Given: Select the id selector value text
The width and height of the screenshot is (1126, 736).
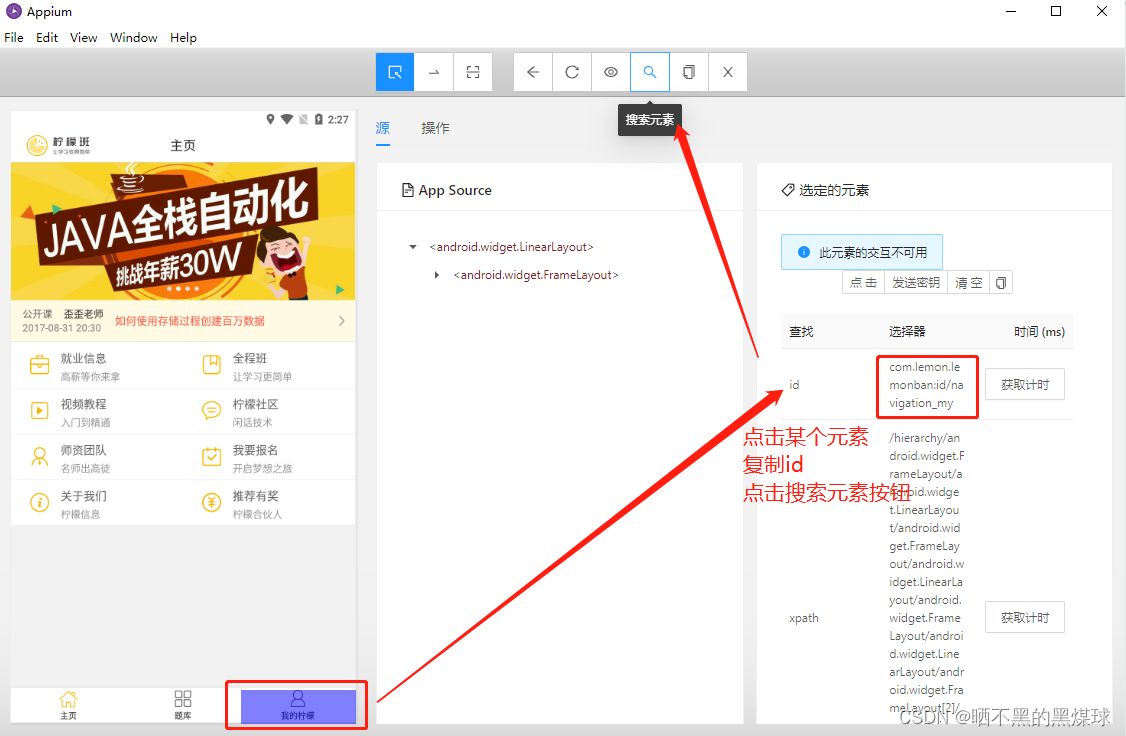Looking at the screenshot, I should 926,386.
